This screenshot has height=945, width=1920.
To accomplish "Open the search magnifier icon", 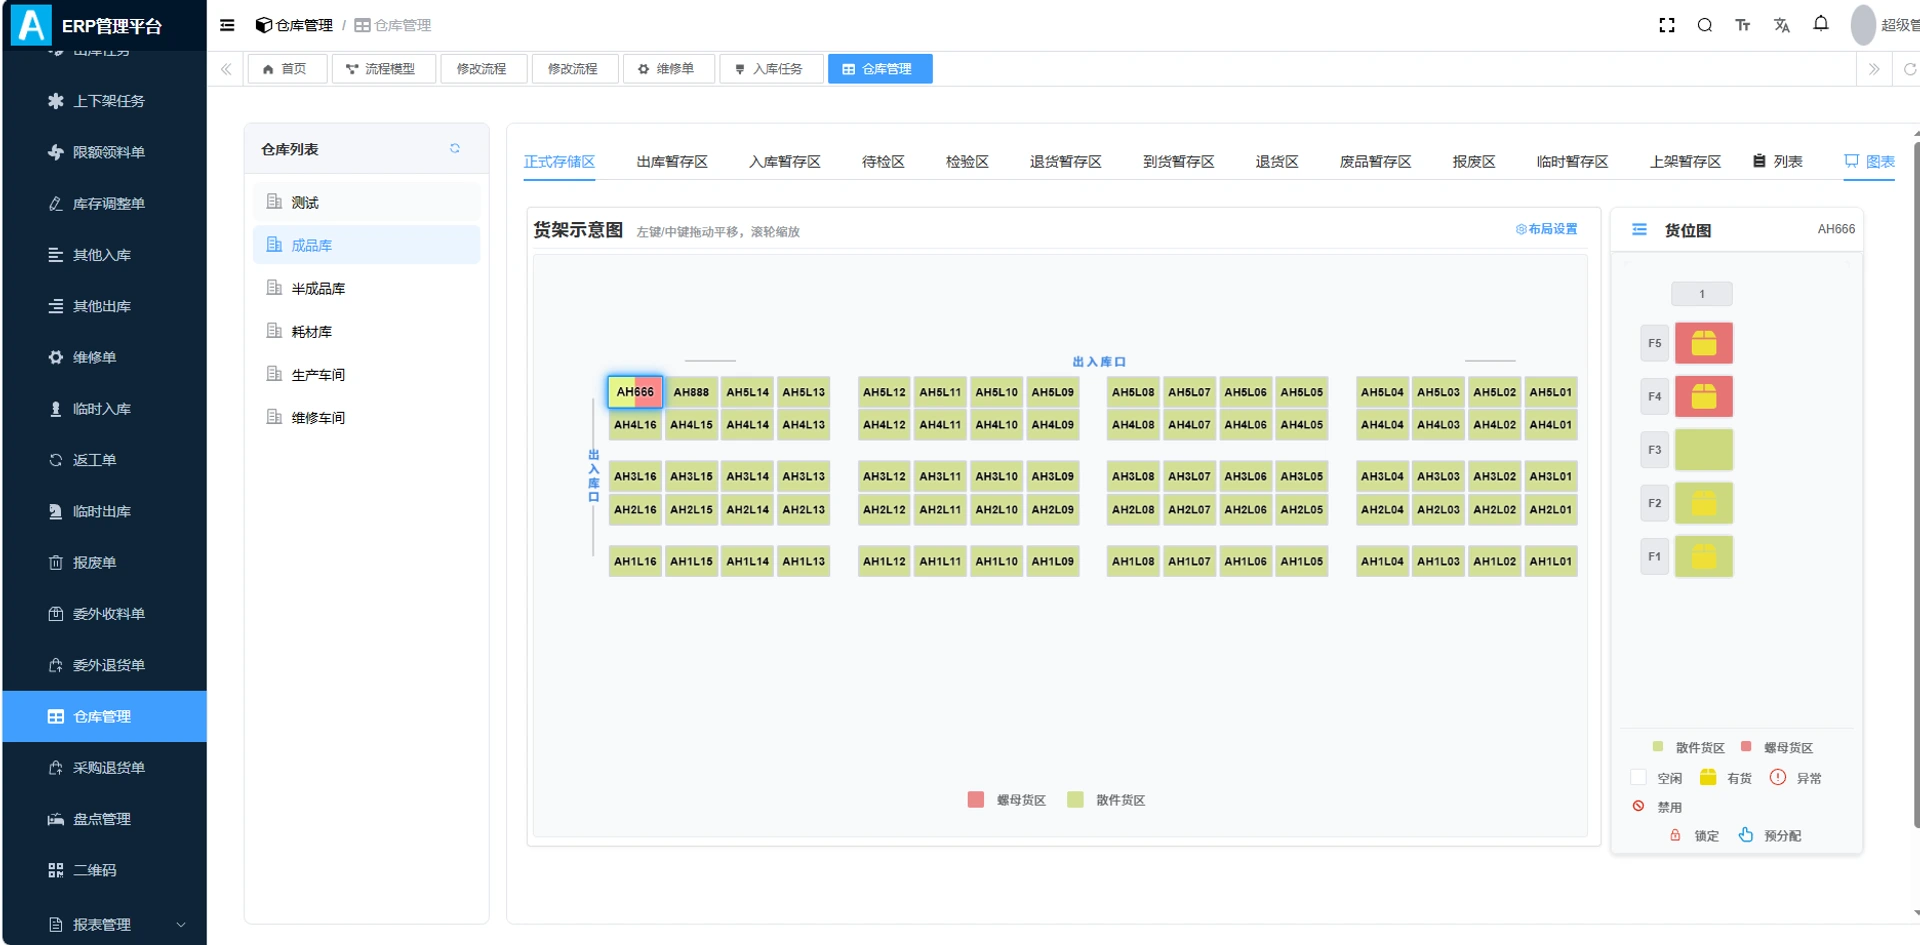I will (1705, 25).
